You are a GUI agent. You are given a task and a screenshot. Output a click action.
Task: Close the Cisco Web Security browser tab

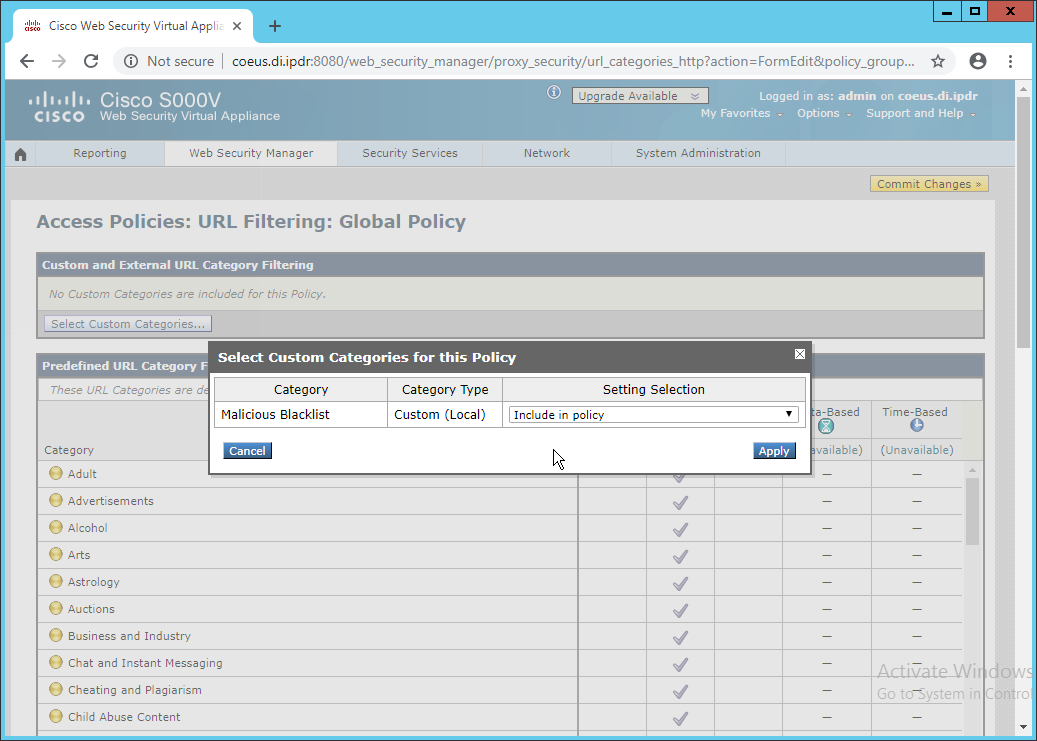coord(237,26)
